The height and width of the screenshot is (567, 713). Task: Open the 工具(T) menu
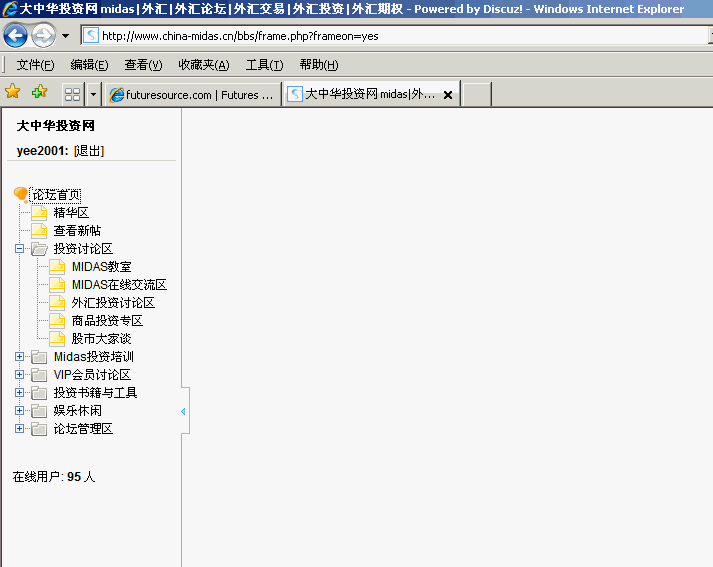[x=264, y=65]
